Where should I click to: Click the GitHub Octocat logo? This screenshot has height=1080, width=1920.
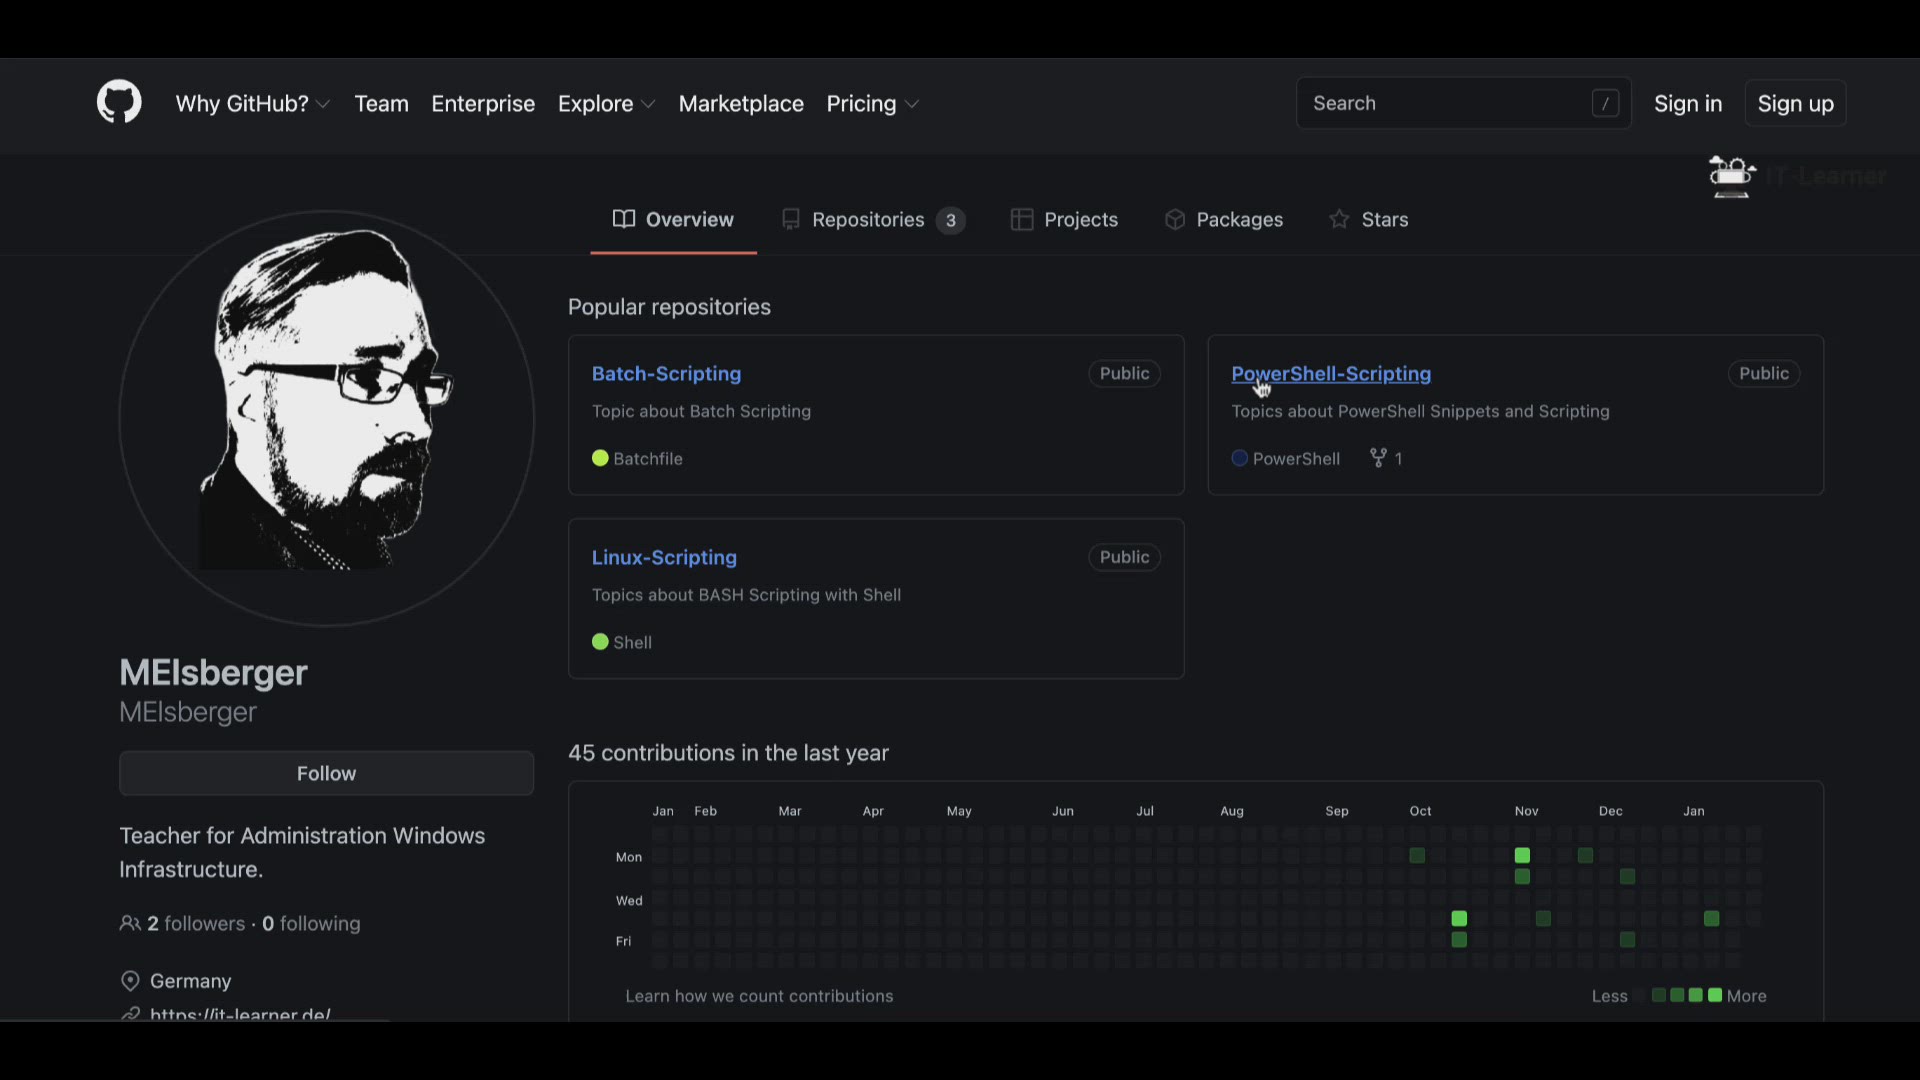[119, 103]
